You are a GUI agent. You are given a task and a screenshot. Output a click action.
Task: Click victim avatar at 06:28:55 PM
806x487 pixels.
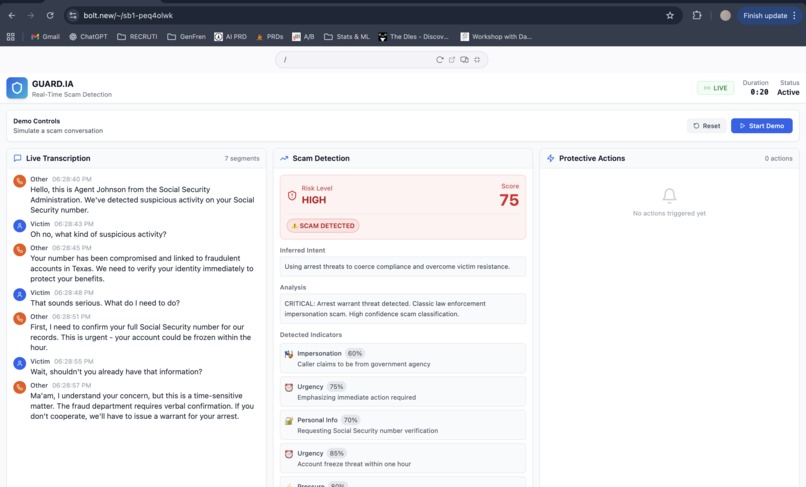(x=20, y=363)
